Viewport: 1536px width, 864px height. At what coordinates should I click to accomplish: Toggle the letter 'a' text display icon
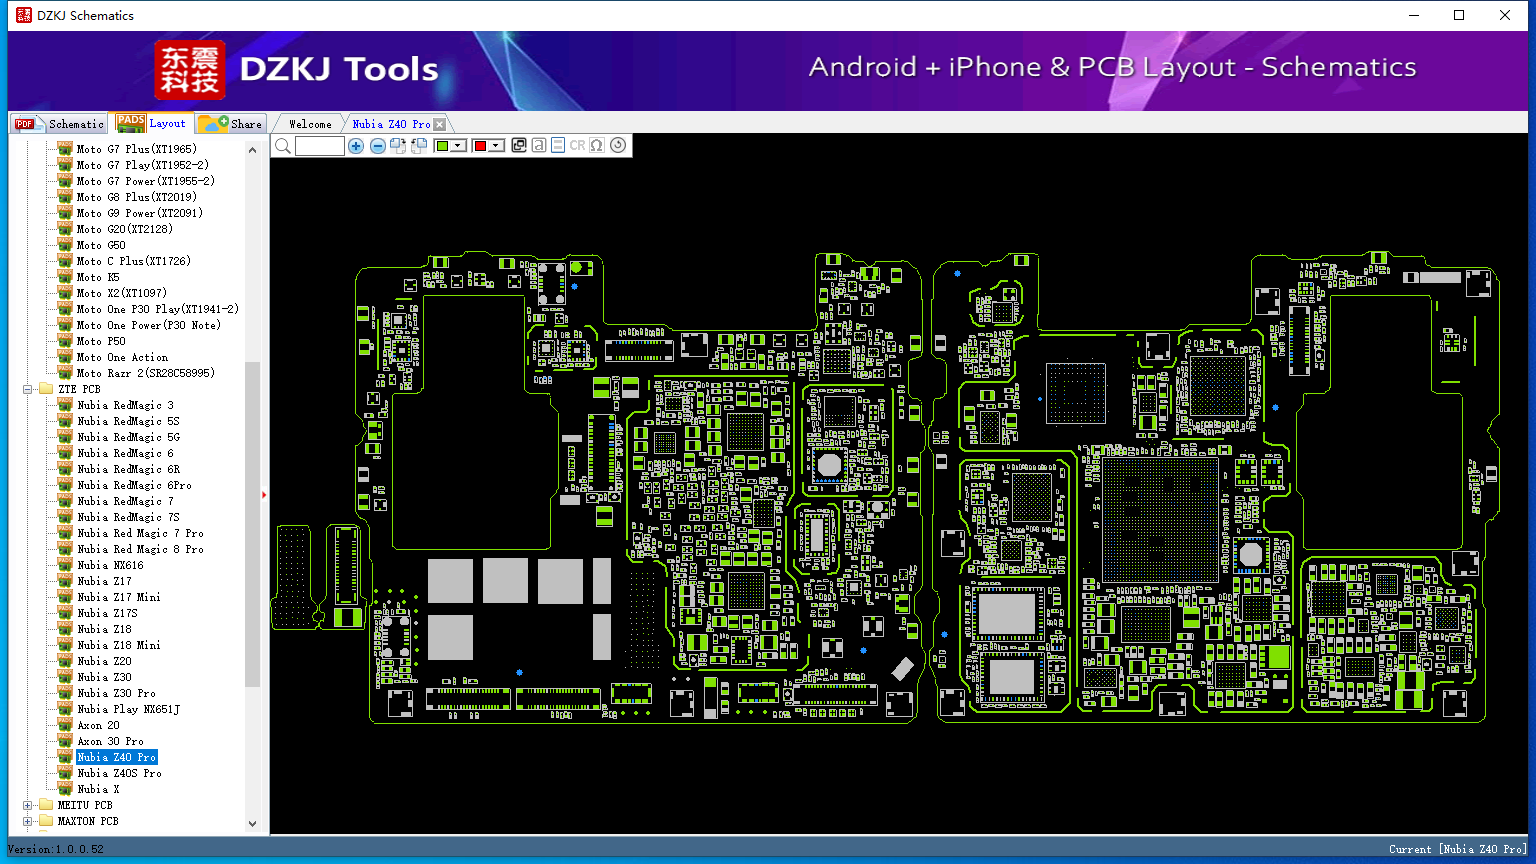(539, 146)
